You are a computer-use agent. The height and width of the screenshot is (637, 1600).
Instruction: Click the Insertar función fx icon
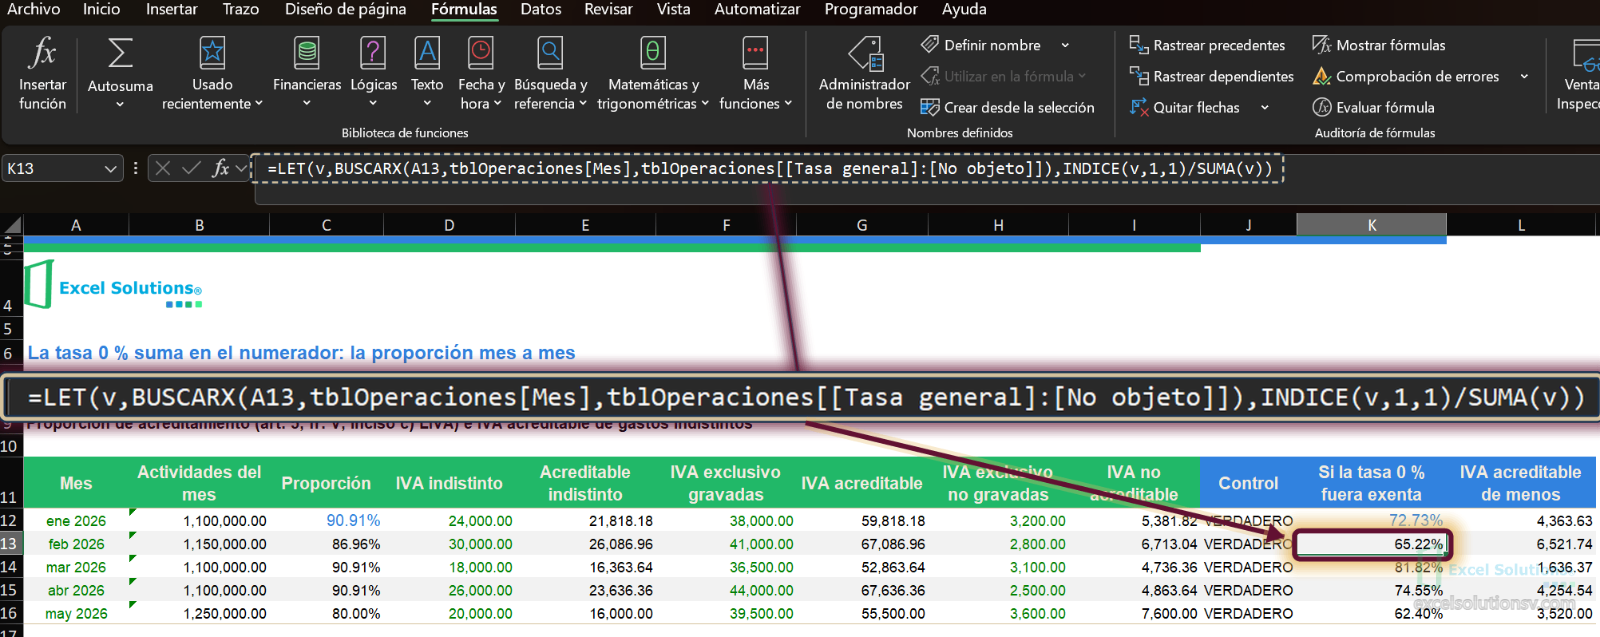[x=42, y=53]
